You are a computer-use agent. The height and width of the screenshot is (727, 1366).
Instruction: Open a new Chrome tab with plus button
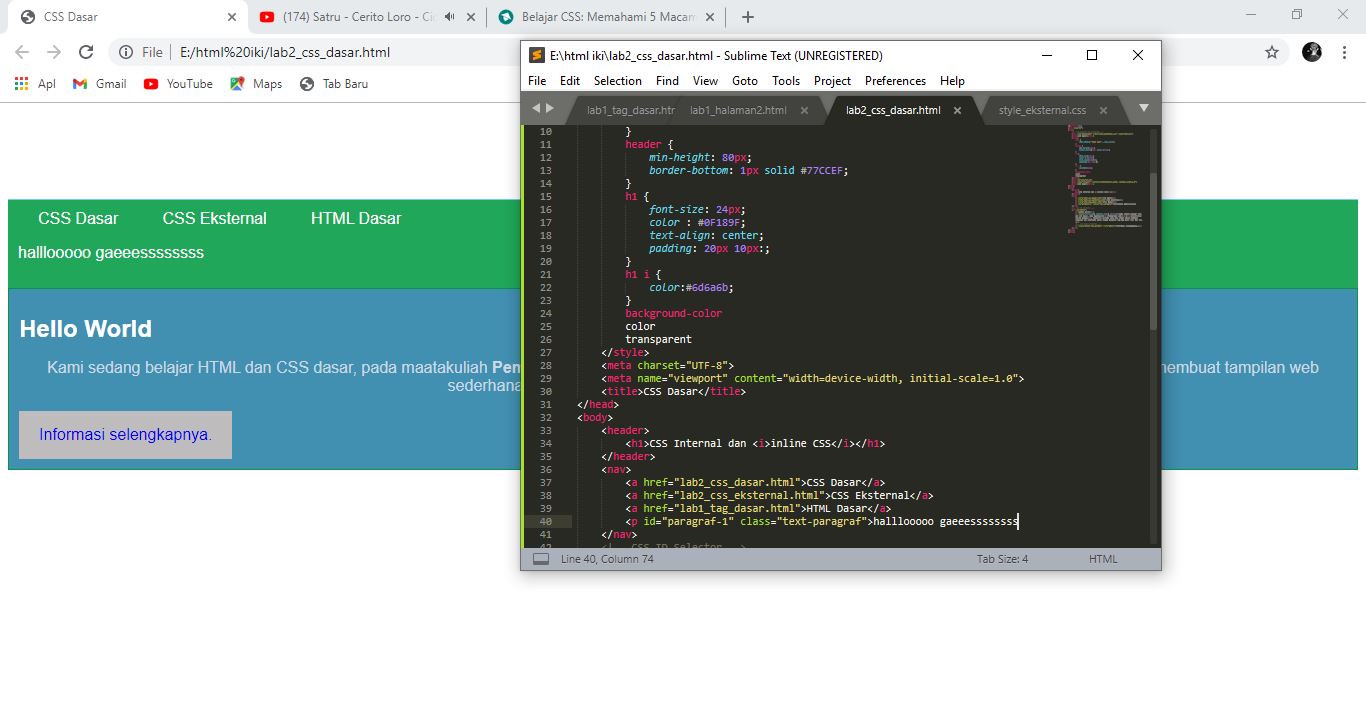747,17
